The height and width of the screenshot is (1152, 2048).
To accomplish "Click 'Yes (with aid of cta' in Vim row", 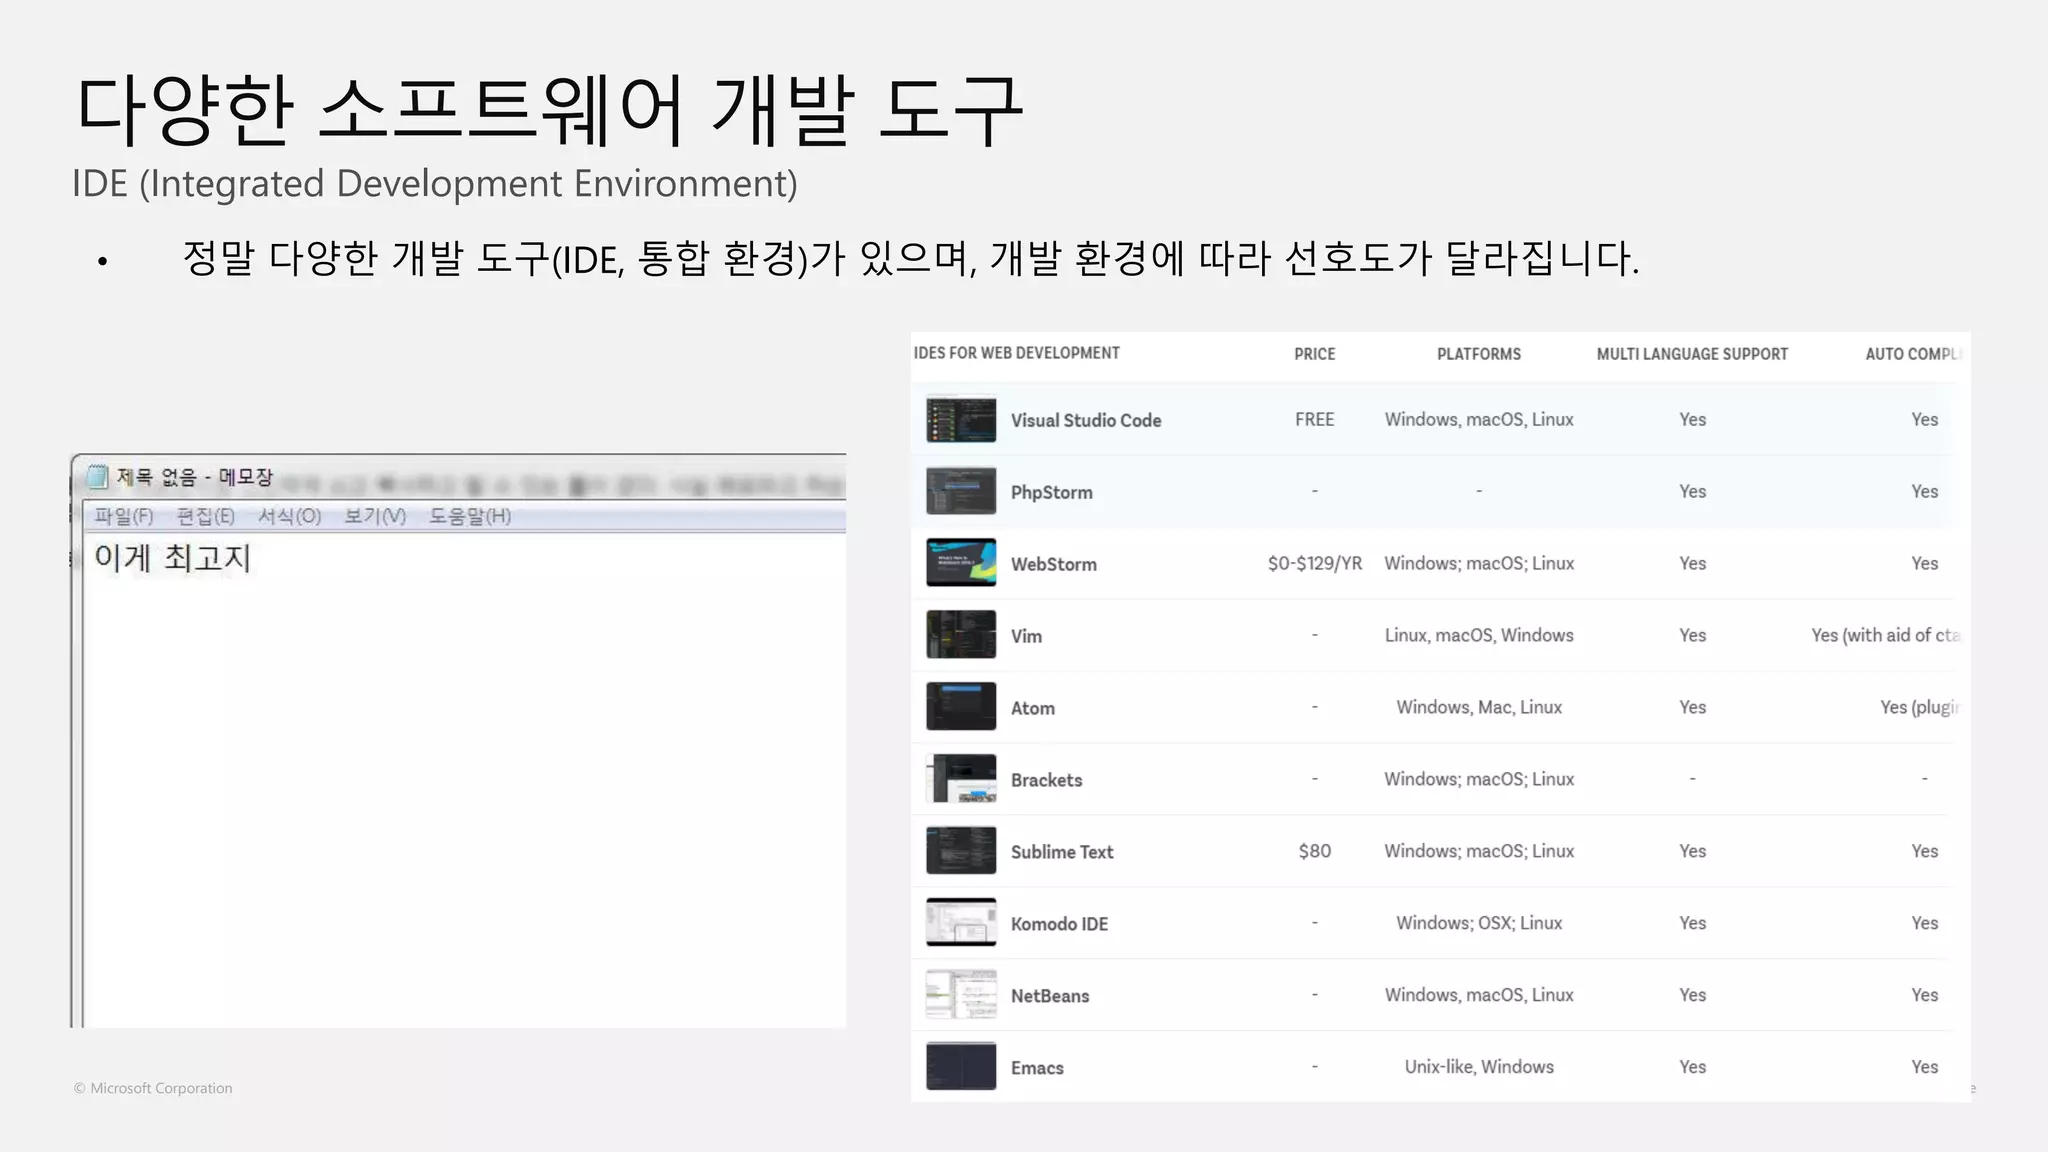I will click(x=1886, y=636).
